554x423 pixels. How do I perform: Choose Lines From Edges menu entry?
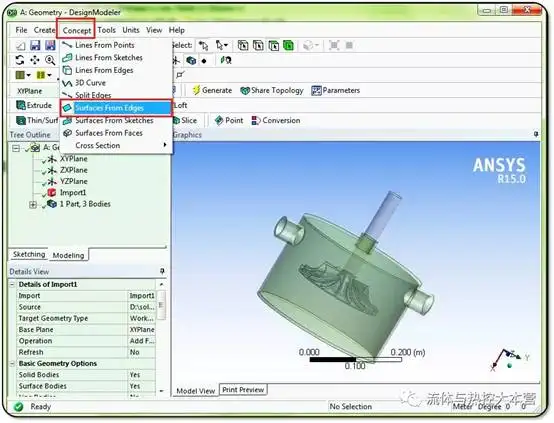point(116,70)
